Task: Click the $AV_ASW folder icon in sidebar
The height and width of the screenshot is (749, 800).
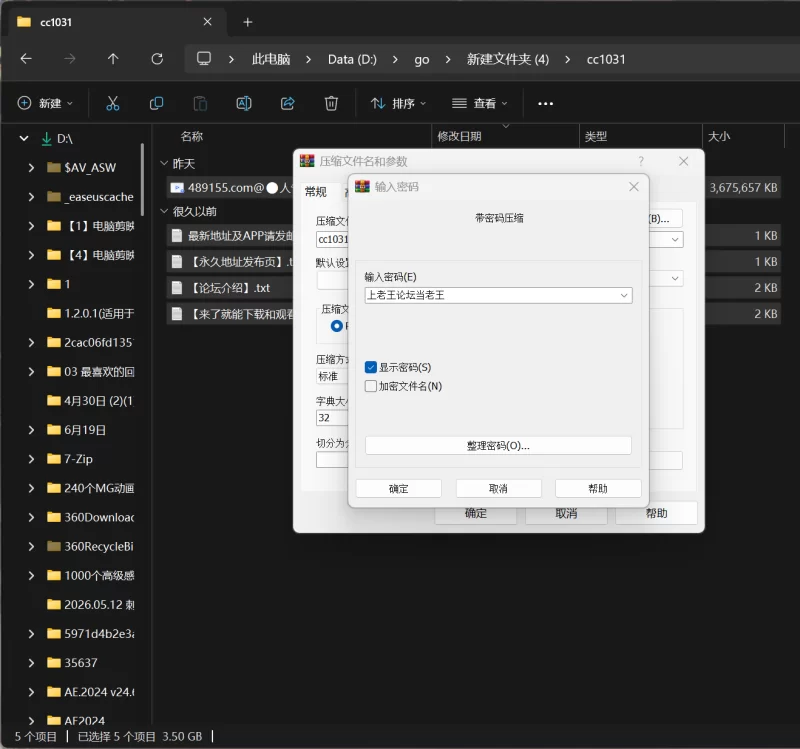Action: pos(54,167)
